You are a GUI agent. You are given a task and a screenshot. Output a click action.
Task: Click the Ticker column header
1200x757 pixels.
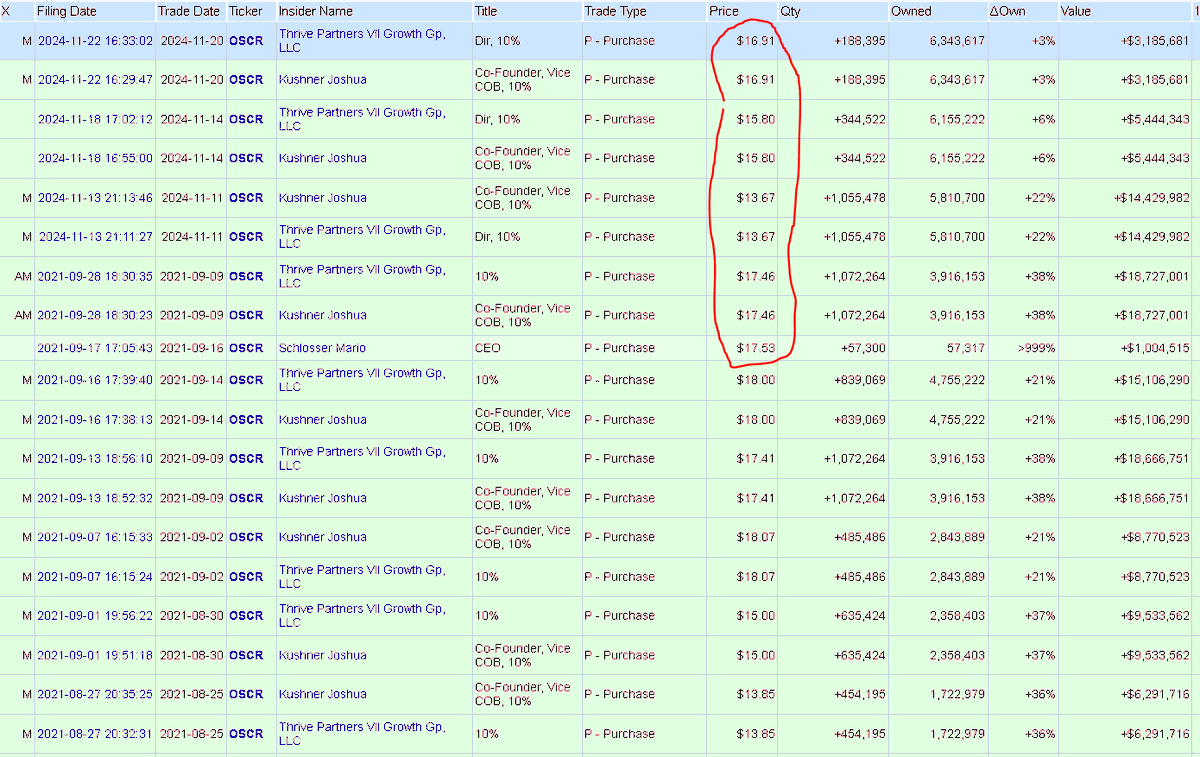[244, 12]
